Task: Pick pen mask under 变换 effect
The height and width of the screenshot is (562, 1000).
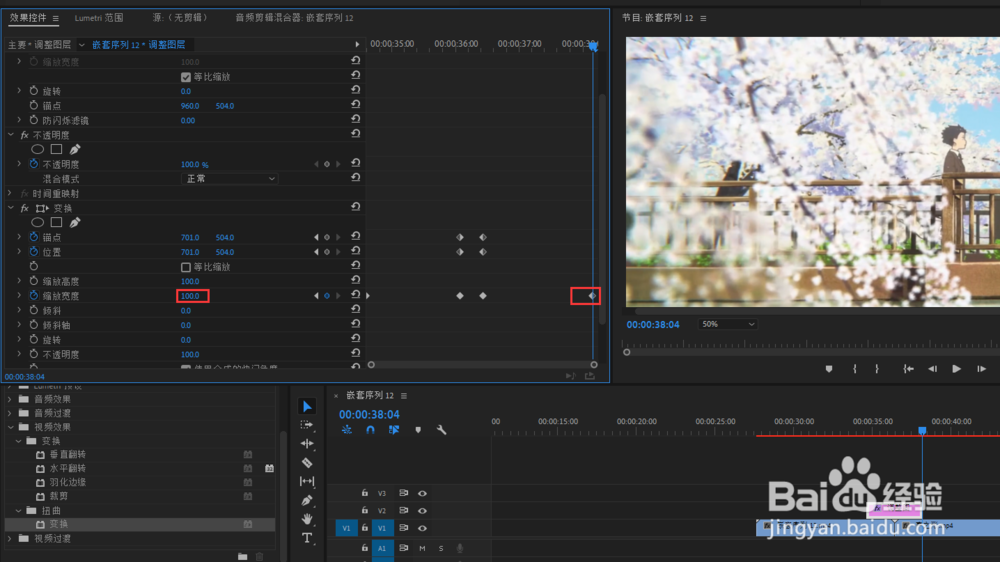Action: (x=75, y=223)
